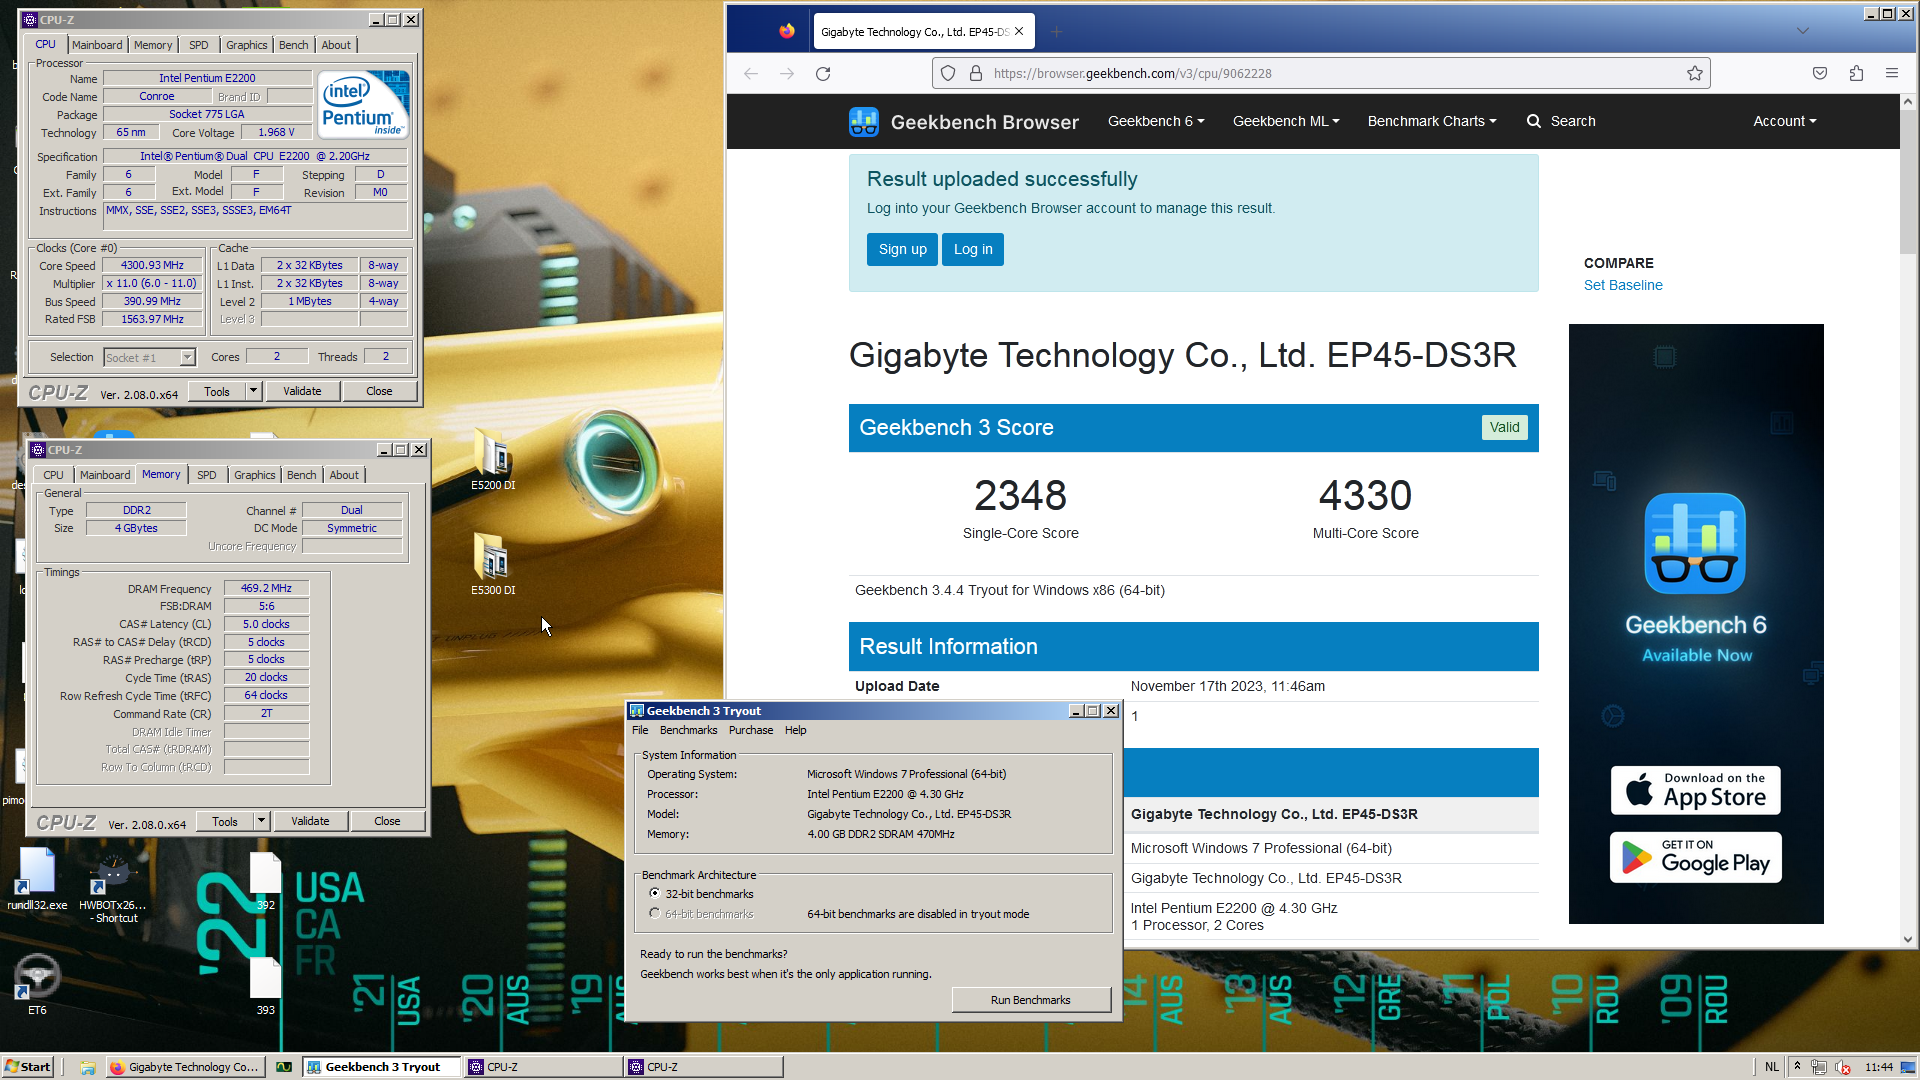Select the ET6 desktop shortcut icon
The width and height of the screenshot is (1920, 1080).
(x=37, y=984)
